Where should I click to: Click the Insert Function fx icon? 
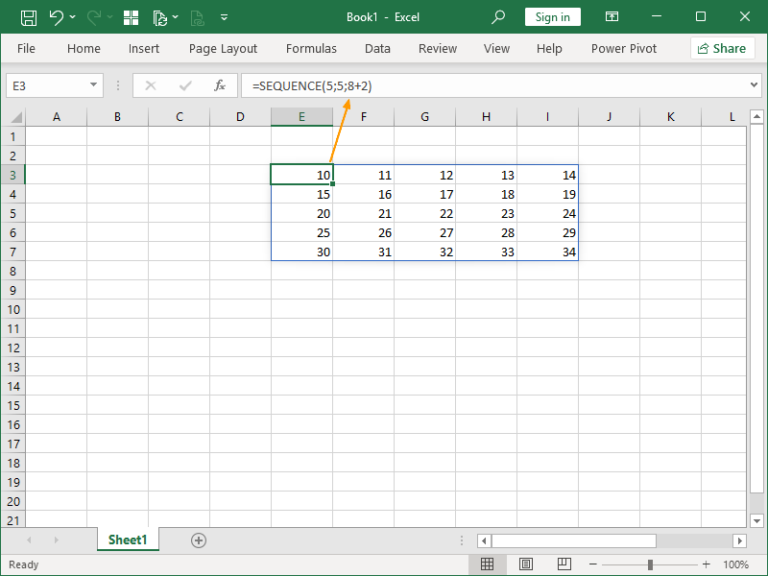click(219, 86)
